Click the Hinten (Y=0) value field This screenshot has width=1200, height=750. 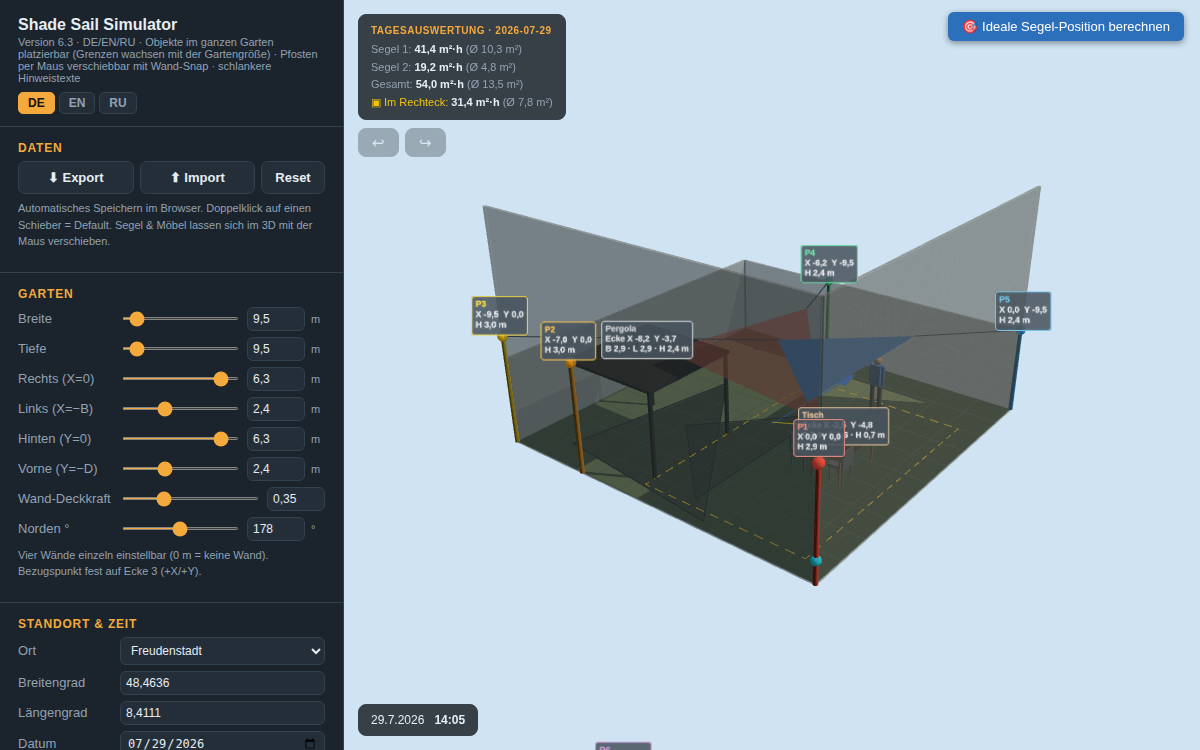click(276, 439)
